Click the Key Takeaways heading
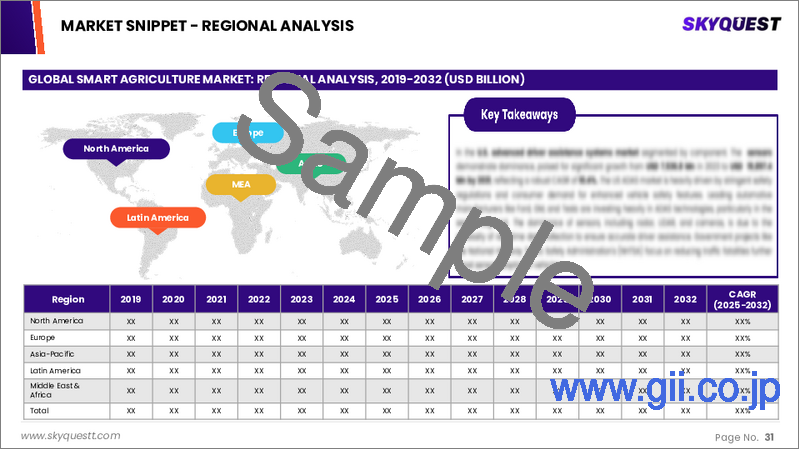Screen dimensions: 800x450 (x=519, y=115)
